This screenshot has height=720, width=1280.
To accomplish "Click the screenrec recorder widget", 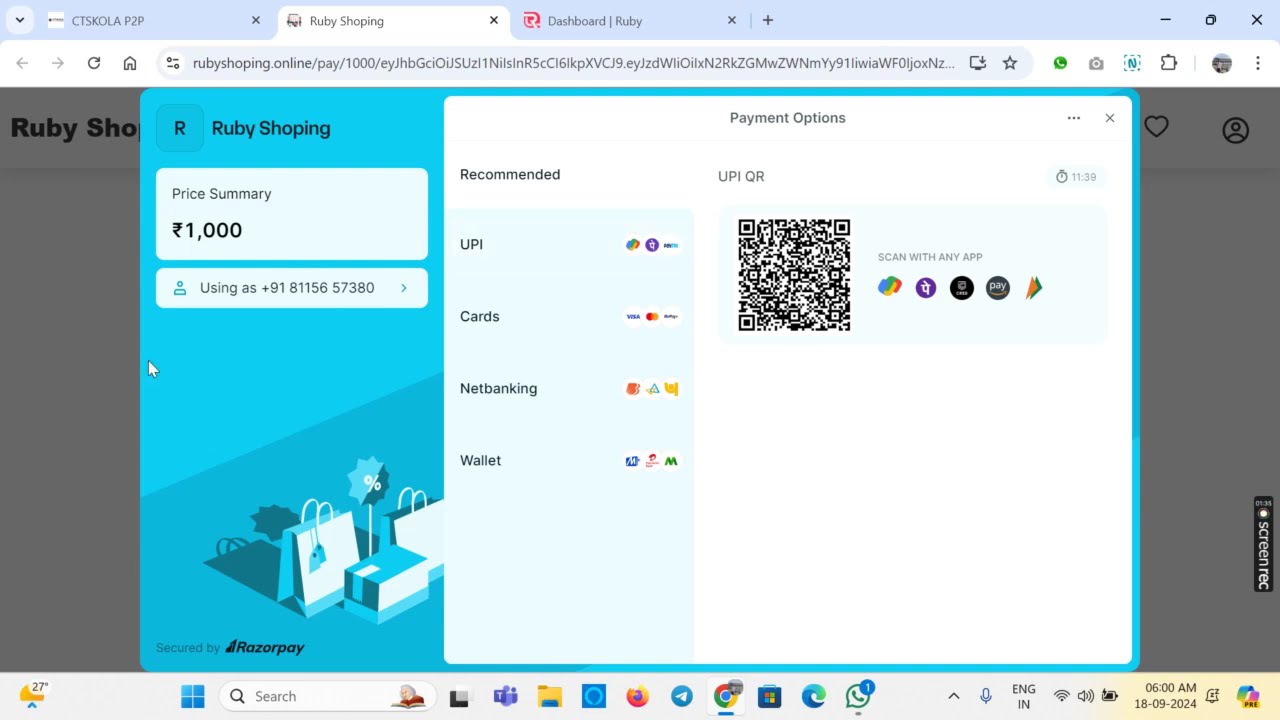I will 1264,545.
